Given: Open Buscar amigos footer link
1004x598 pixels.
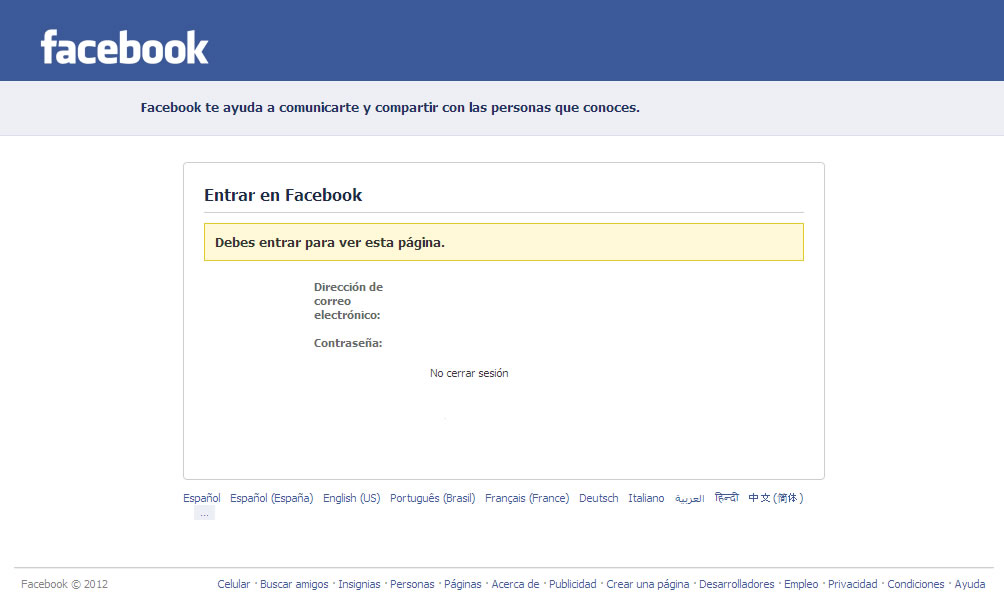Looking at the screenshot, I should (x=294, y=584).
